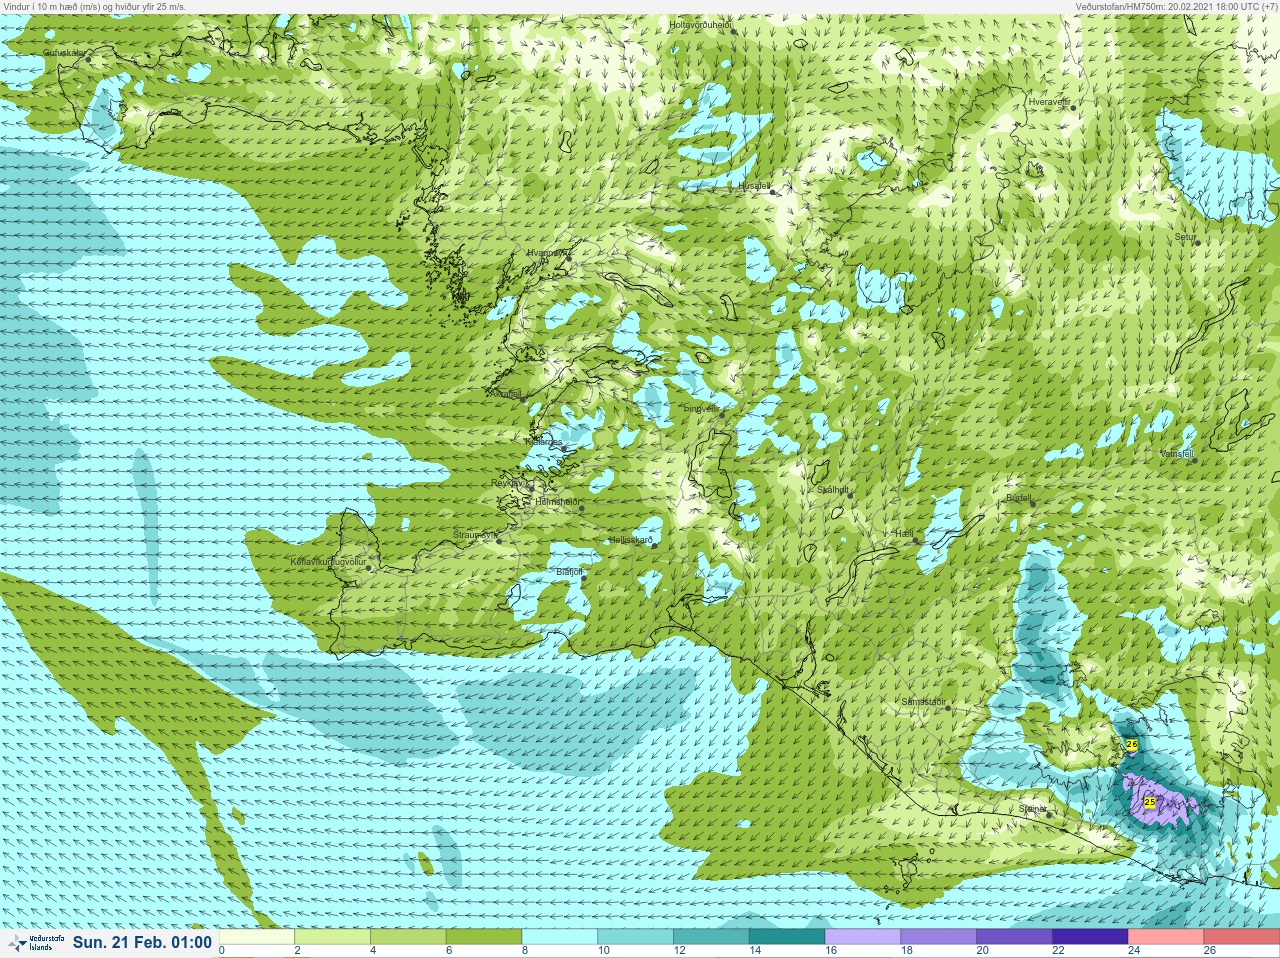Select the 14–16 m/s legend swatch
The height and width of the screenshot is (958, 1280).
point(787,937)
